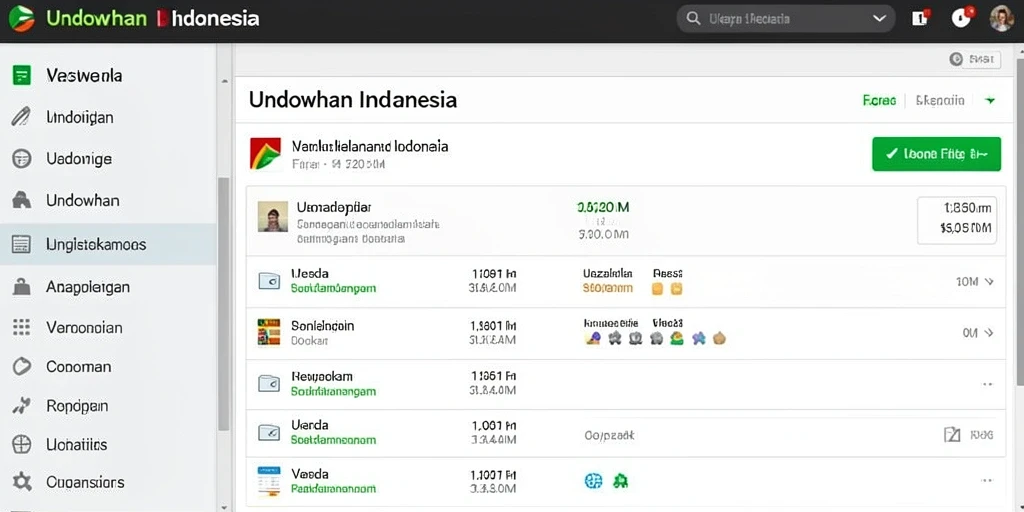The image size is (1024, 512).
Task: Click the green app logo in the header
Action: tap(22, 18)
